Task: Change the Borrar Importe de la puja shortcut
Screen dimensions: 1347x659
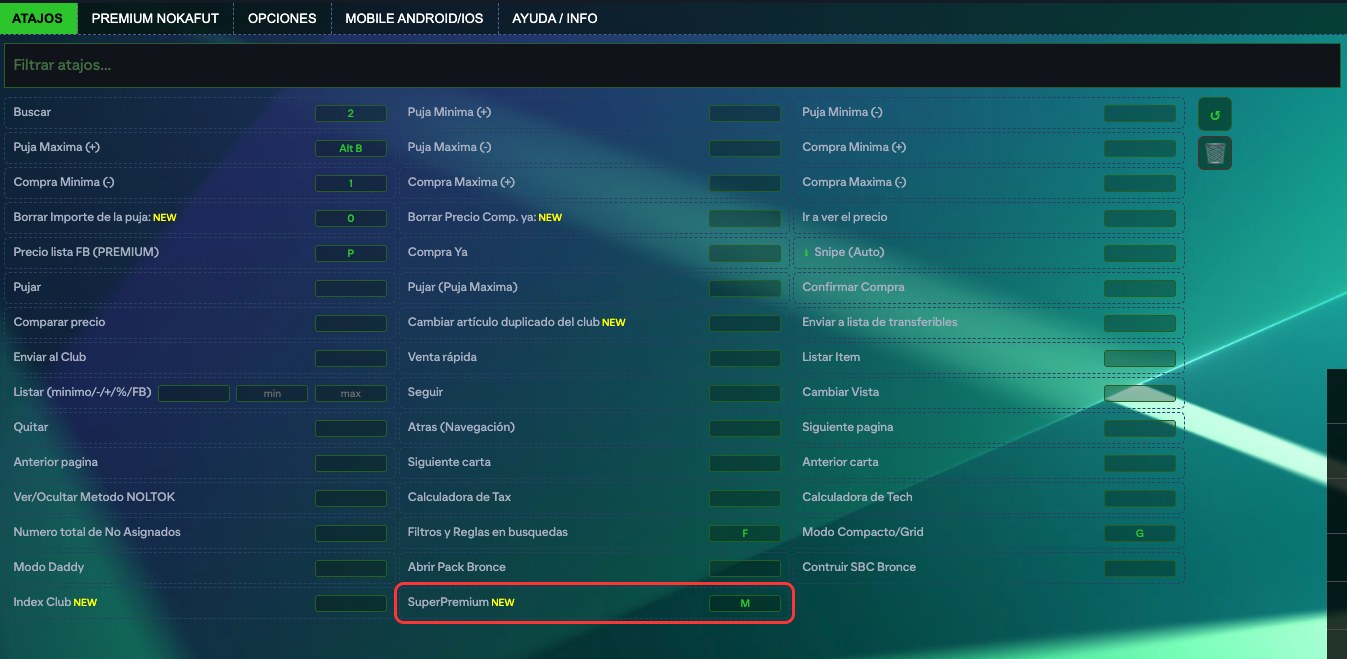Action: [351, 219]
